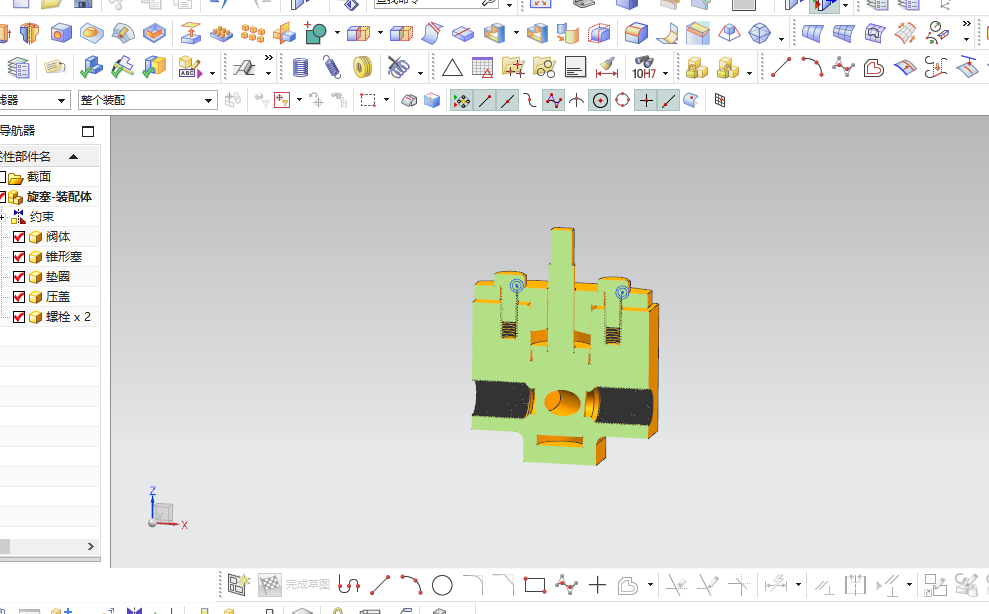Click the rectangle selection mode icon

pos(368,100)
